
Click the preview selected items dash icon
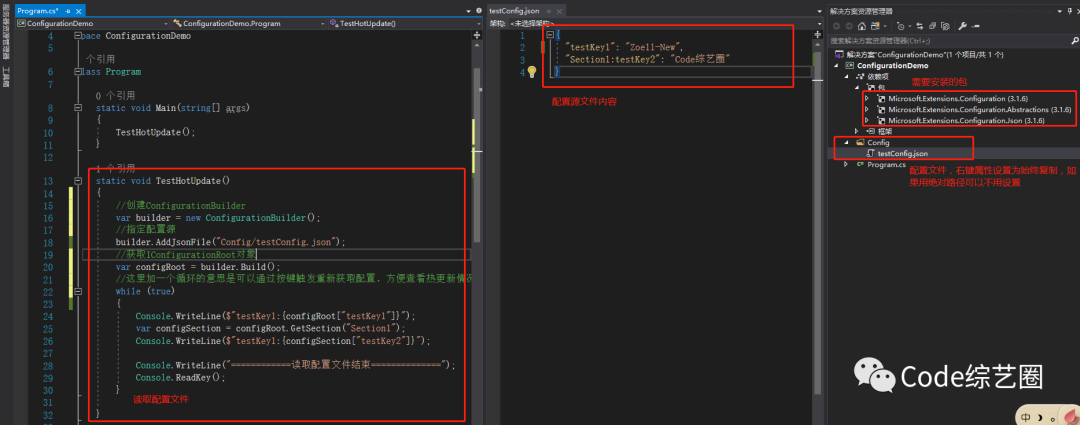(975, 25)
